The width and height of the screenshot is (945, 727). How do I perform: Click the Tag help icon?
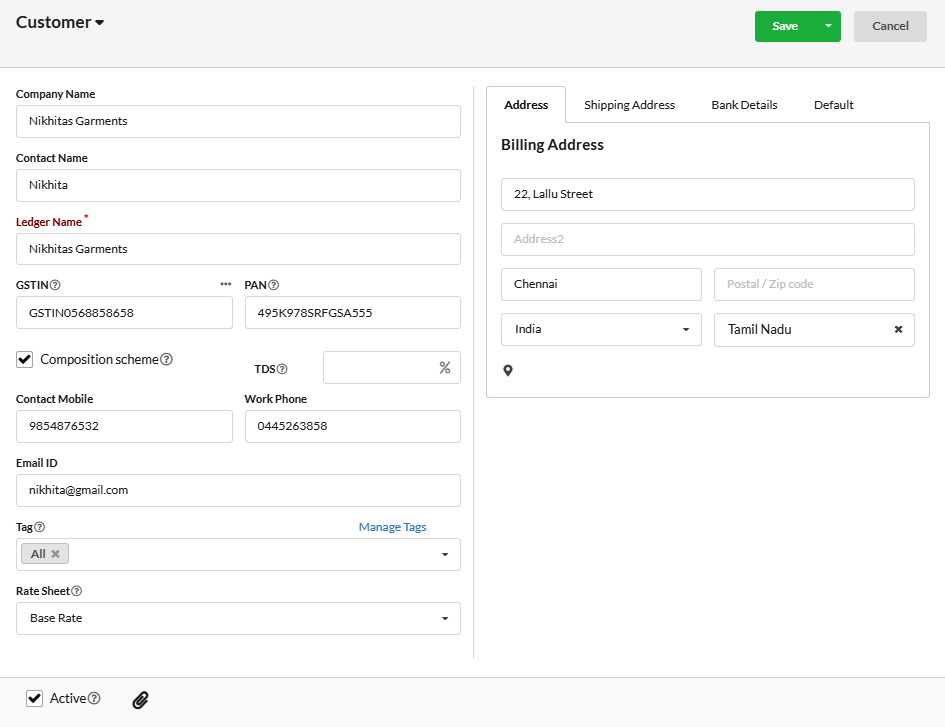[40, 527]
